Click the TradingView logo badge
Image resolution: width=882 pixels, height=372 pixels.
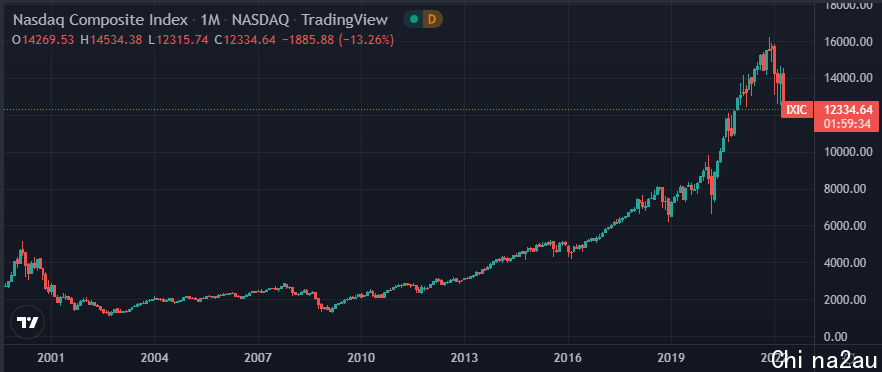pos(27,322)
